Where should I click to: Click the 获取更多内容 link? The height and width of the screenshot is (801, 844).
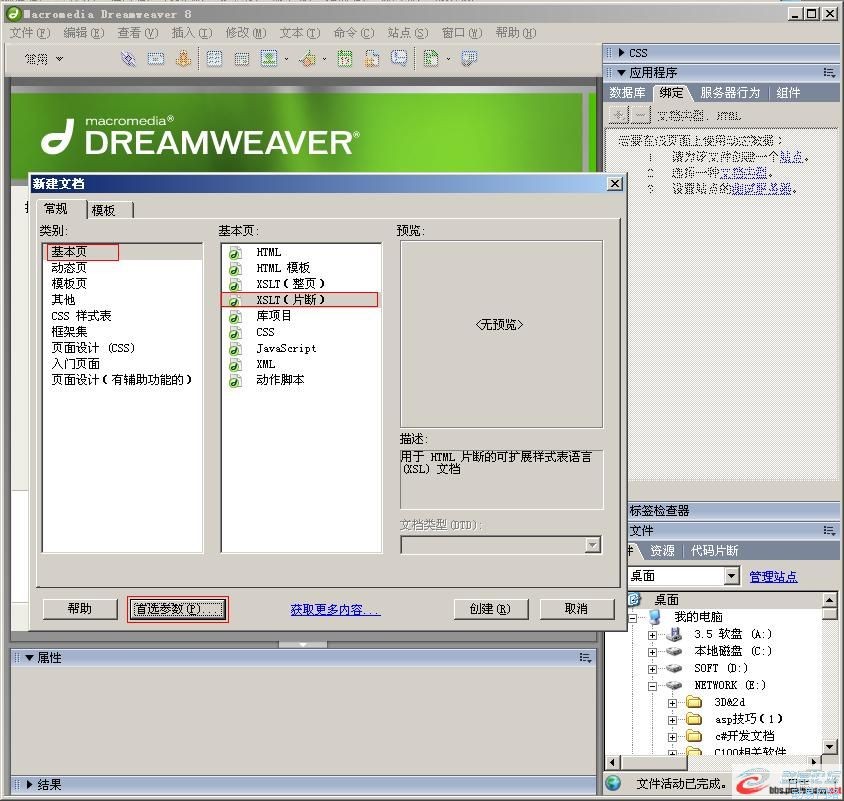coord(335,609)
